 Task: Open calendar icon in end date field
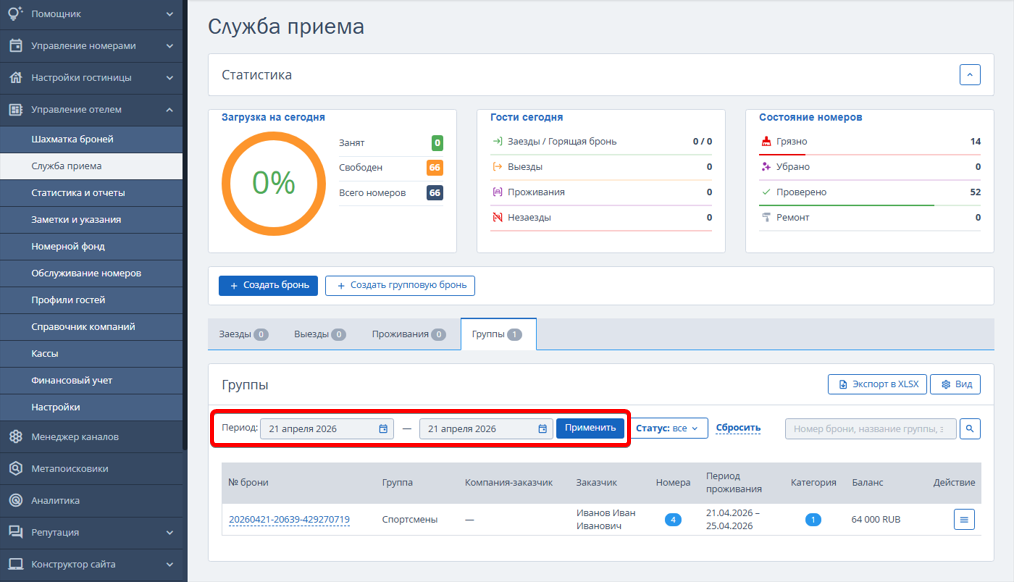[x=543, y=429]
